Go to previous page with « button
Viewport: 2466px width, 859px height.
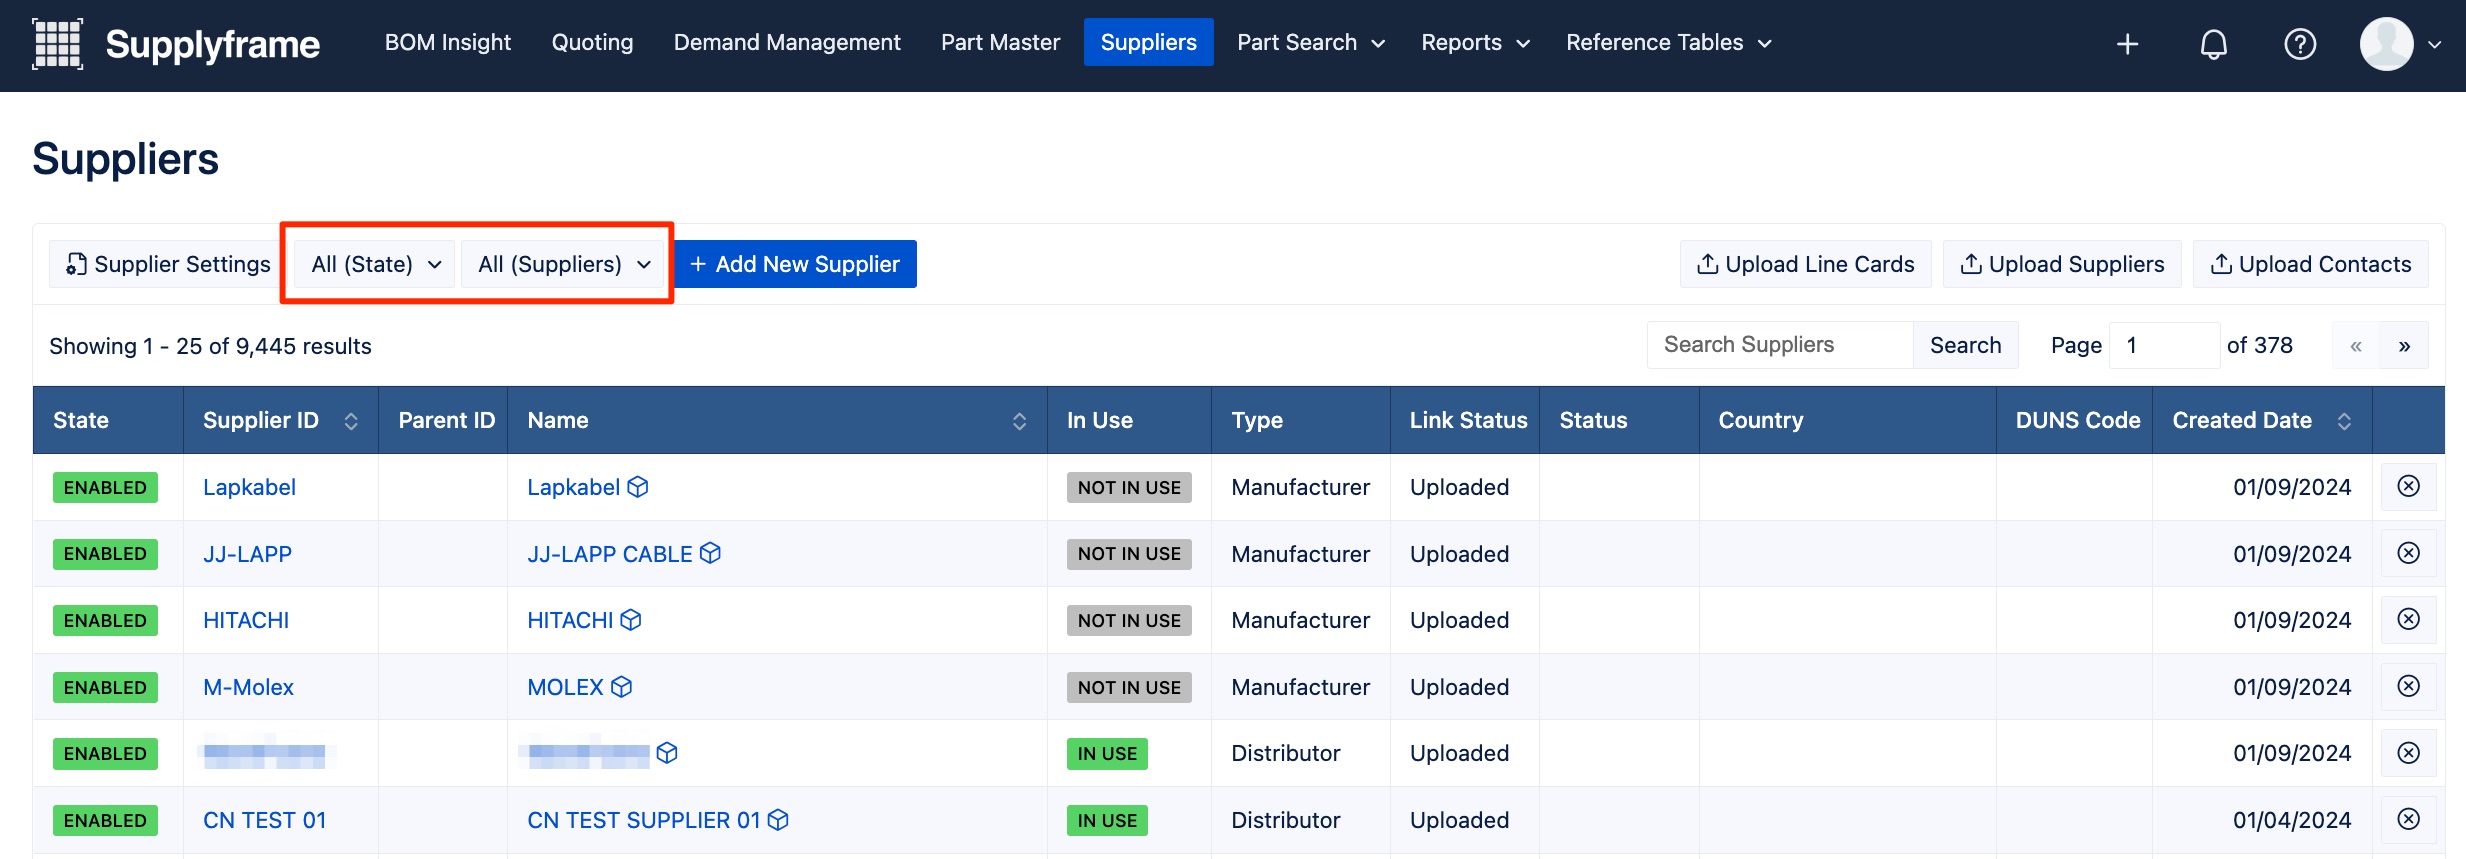click(2356, 346)
